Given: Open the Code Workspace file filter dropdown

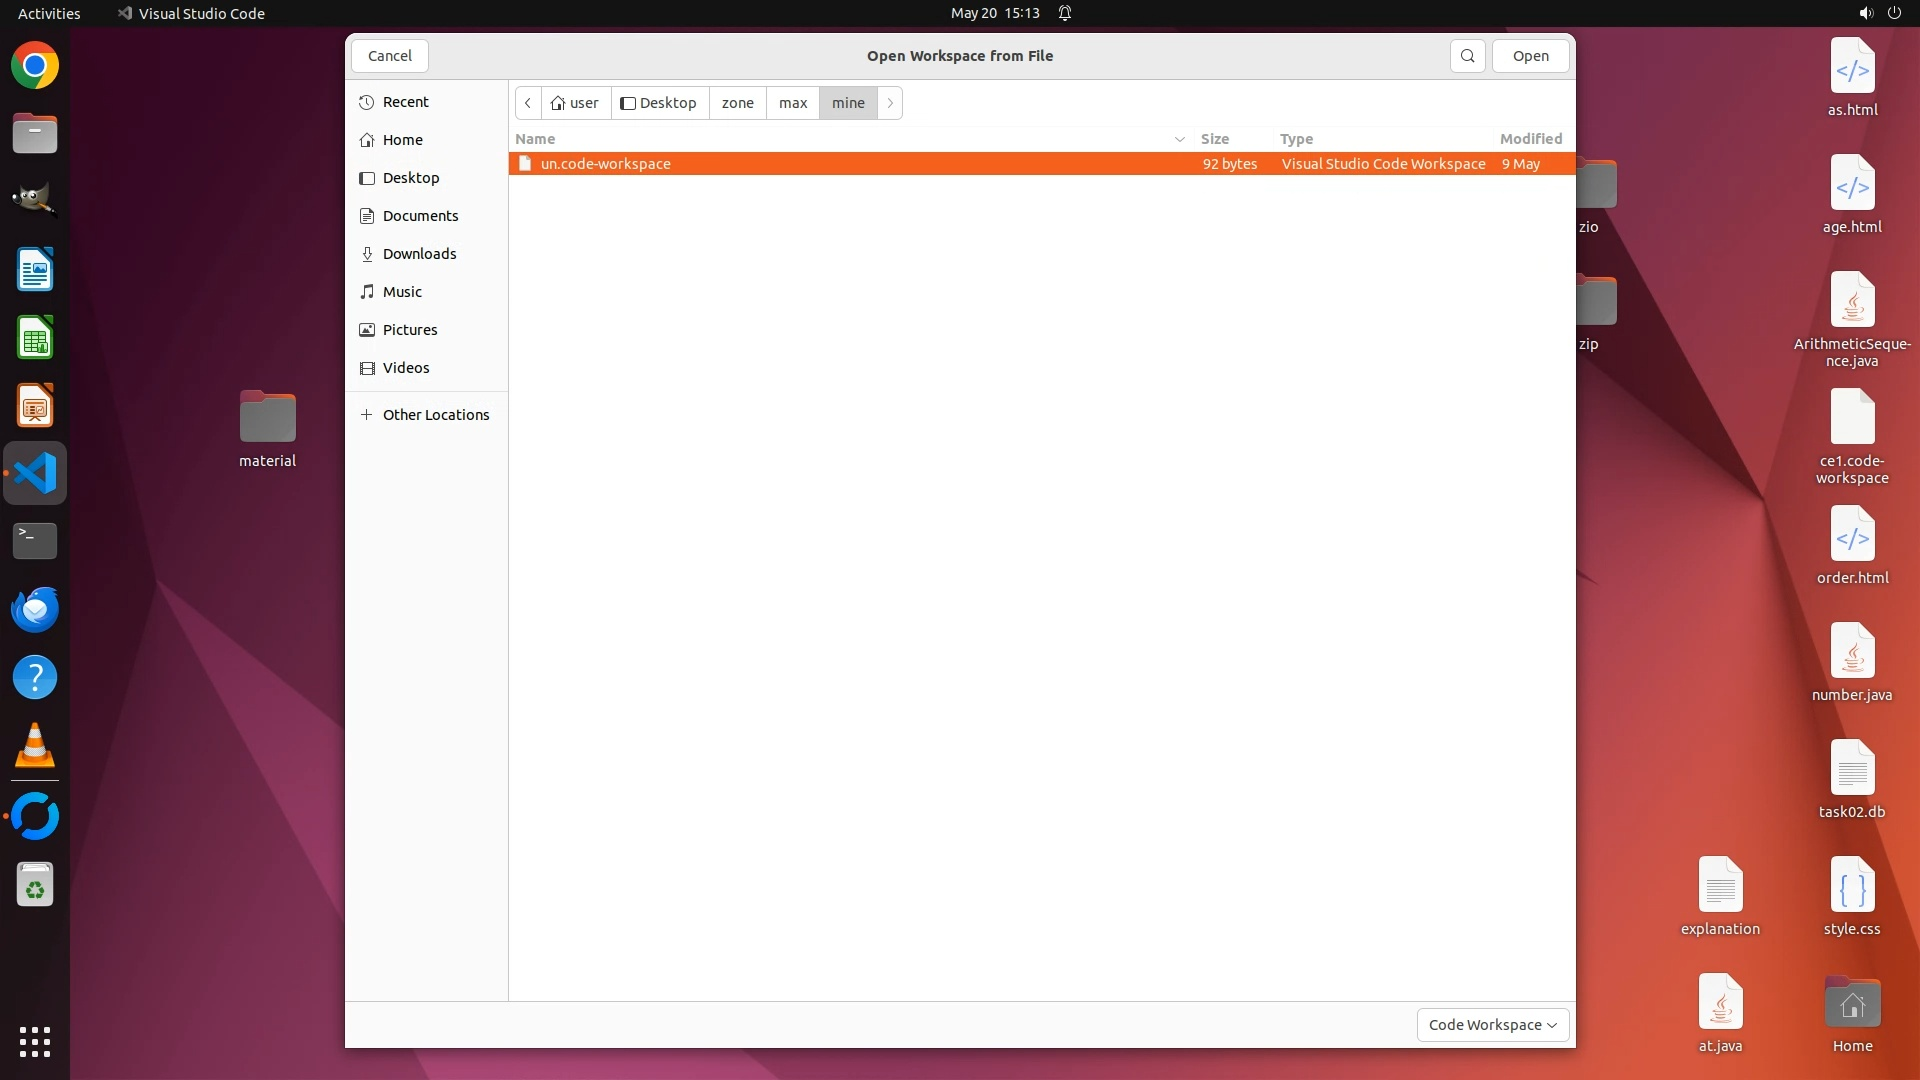Looking at the screenshot, I should [1492, 1025].
